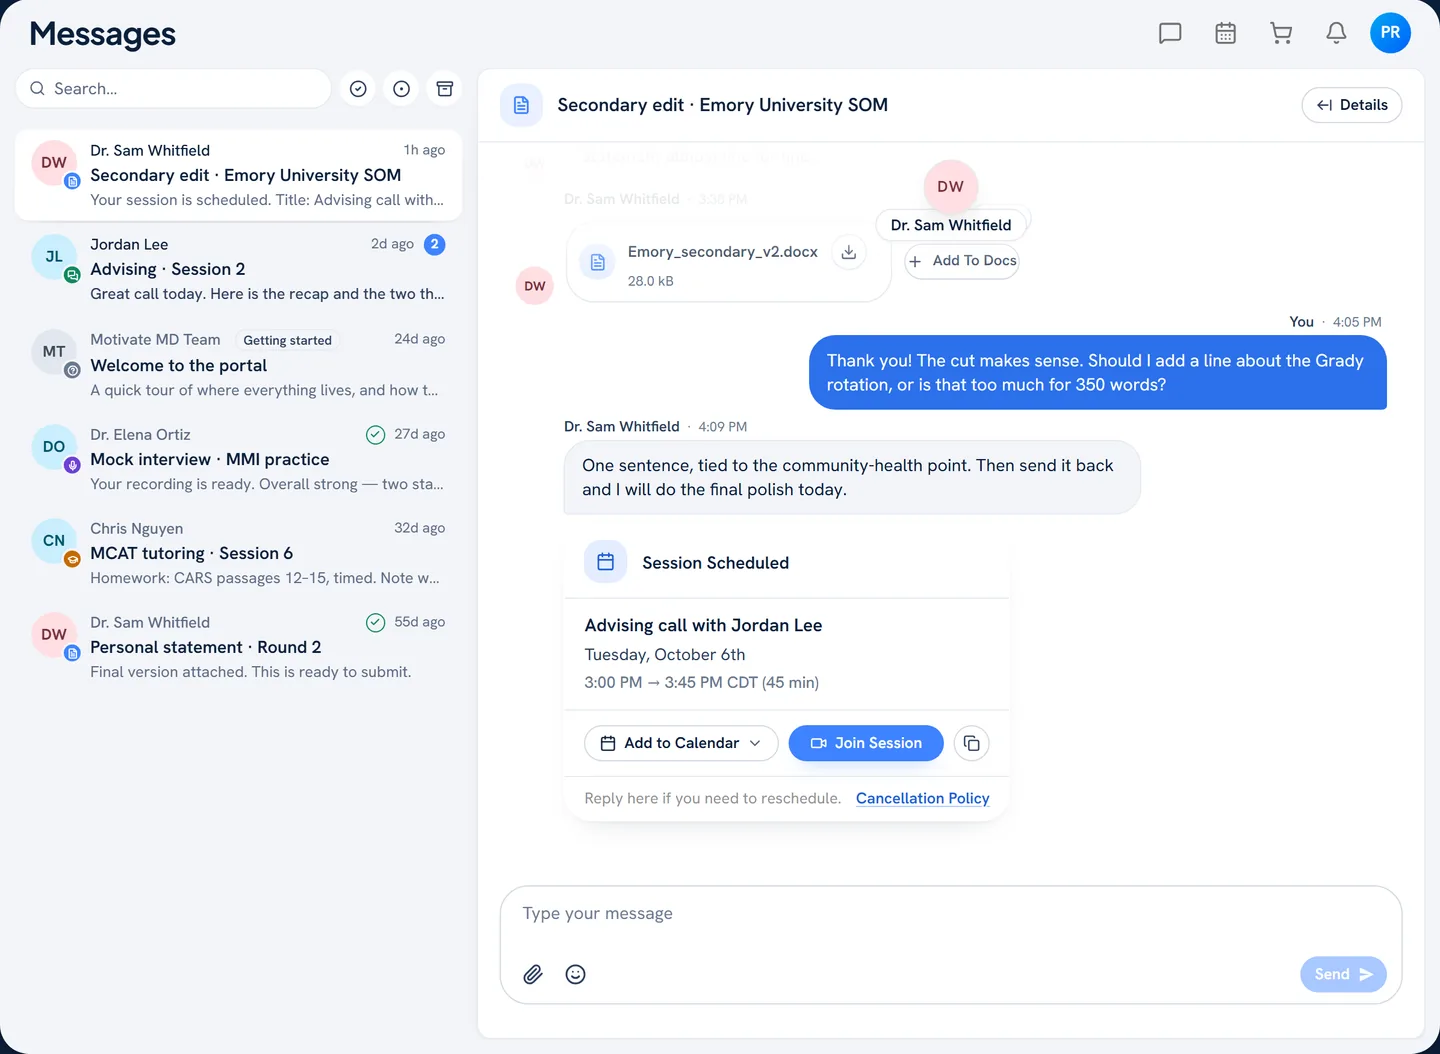This screenshot has height=1054, width=1440.
Task: Expand the Add to Calendar dropdown
Action: click(x=681, y=743)
